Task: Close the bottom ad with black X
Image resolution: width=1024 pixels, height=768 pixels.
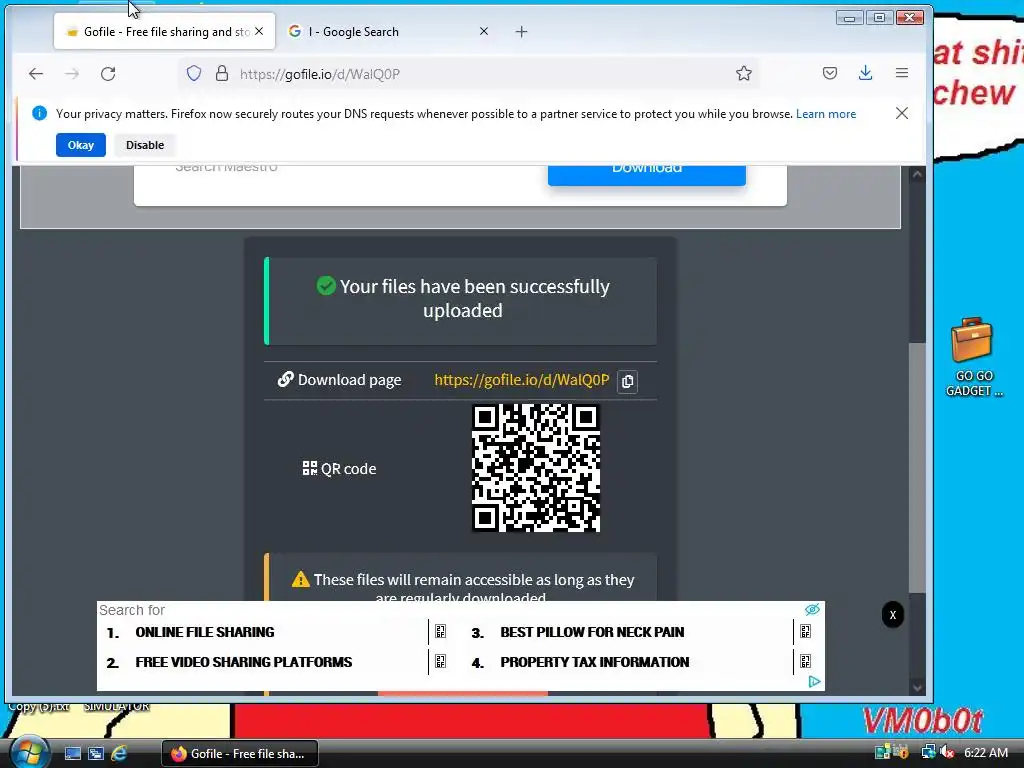Action: point(893,615)
